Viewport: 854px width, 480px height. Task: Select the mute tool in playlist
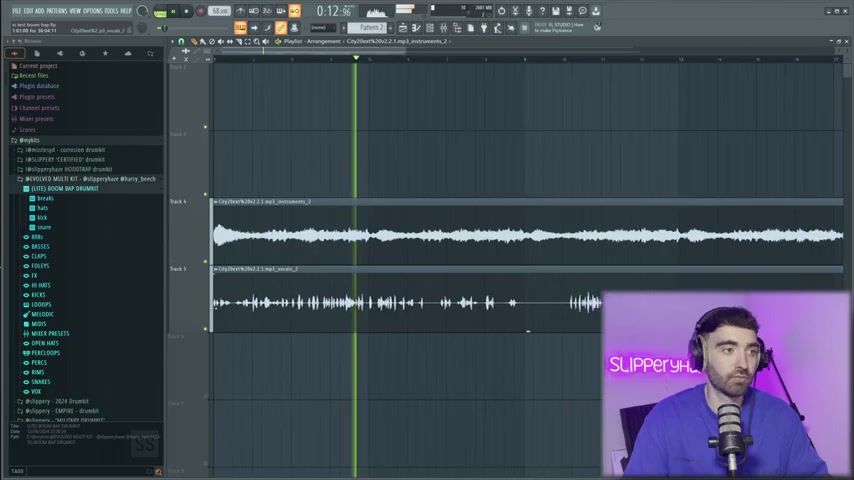click(221, 41)
